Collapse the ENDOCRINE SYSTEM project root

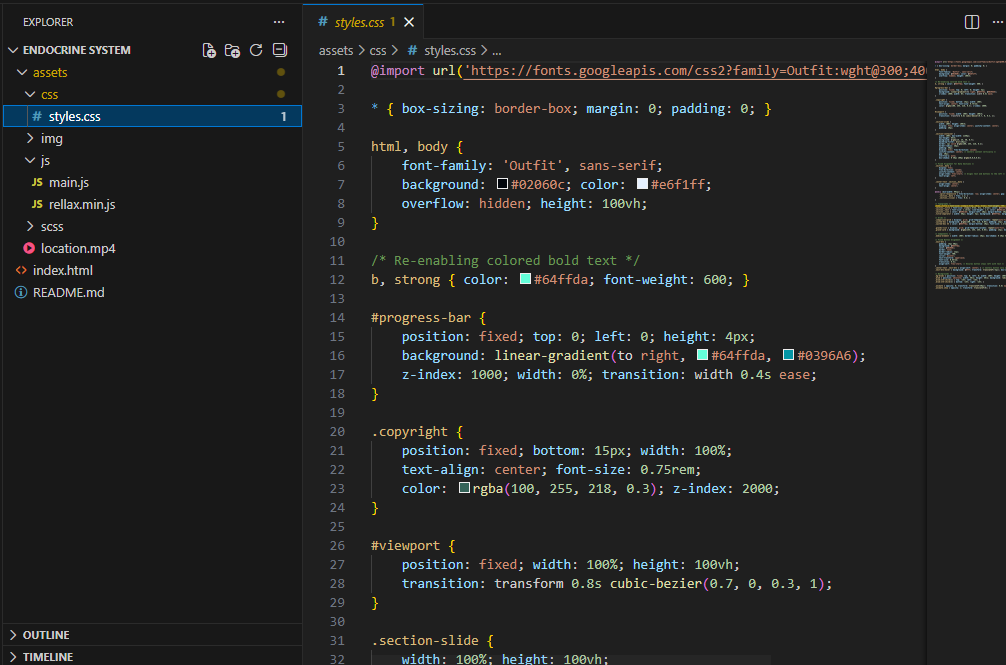pyautogui.click(x=77, y=50)
